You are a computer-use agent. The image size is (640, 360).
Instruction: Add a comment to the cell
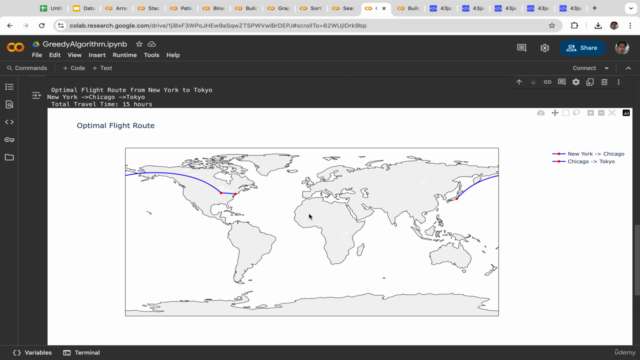[x=562, y=82]
